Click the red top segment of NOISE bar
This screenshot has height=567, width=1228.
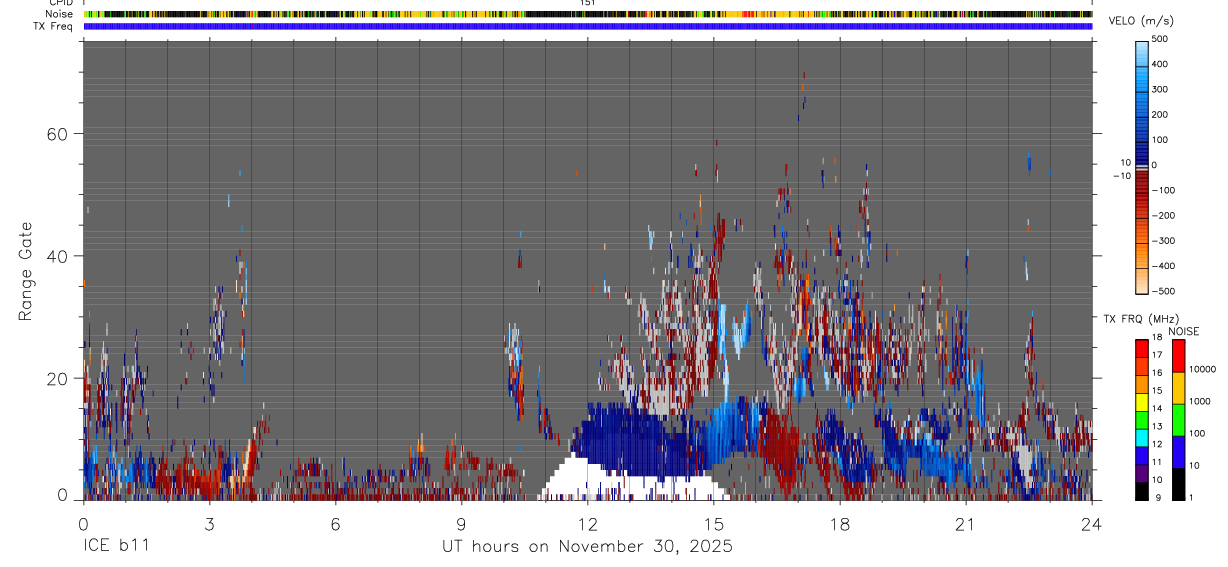click(x=1178, y=356)
